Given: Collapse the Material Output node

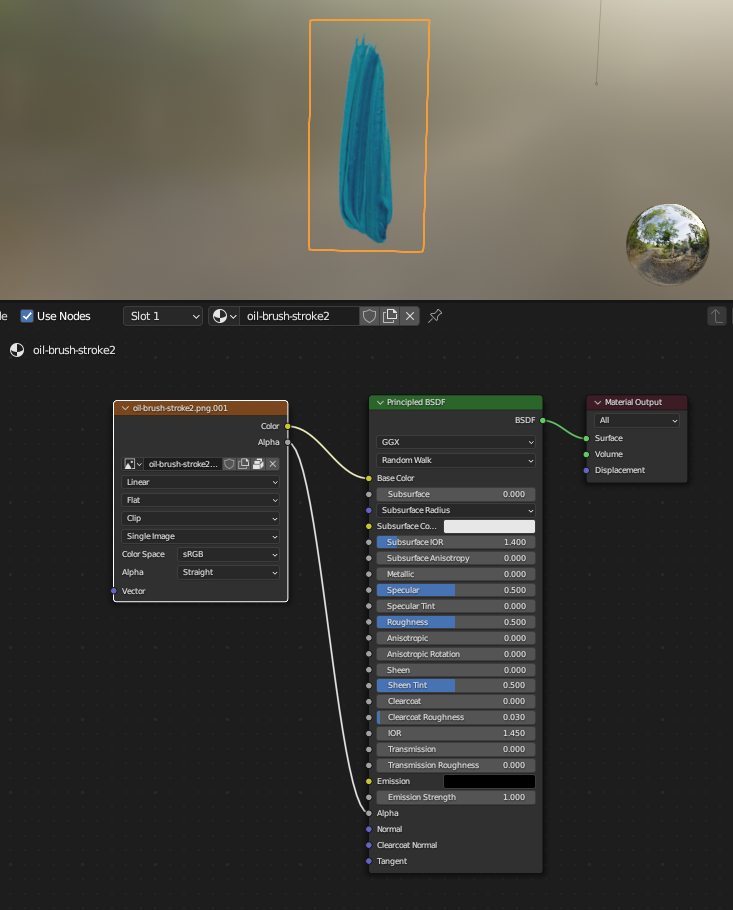Looking at the screenshot, I should click(597, 402).
